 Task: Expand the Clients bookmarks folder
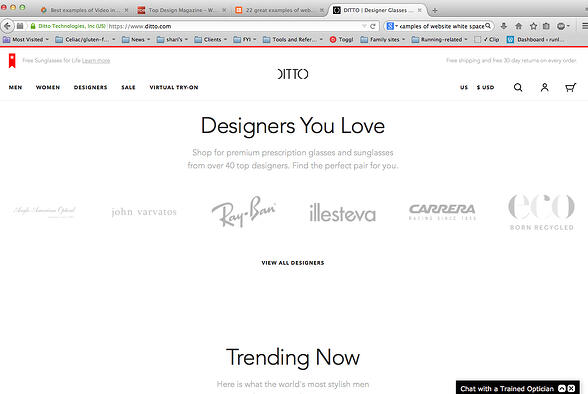coord(210,39)
